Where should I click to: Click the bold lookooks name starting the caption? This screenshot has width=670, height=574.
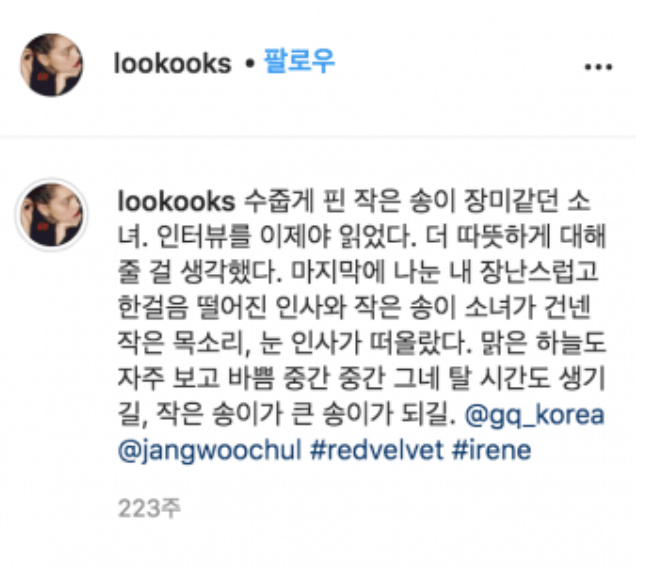[176, 201]
